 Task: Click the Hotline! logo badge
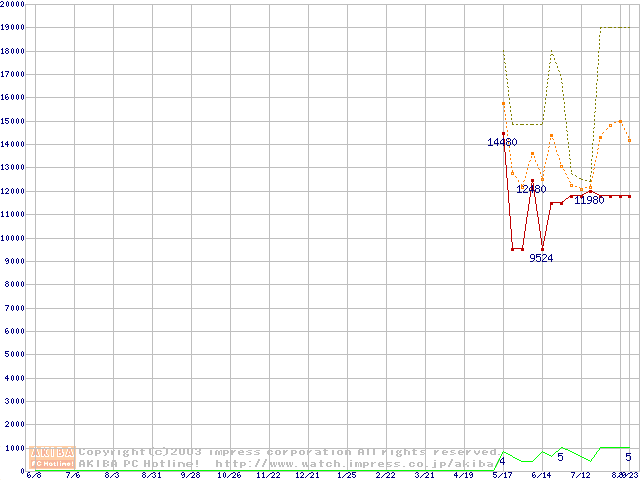[53, 464]
